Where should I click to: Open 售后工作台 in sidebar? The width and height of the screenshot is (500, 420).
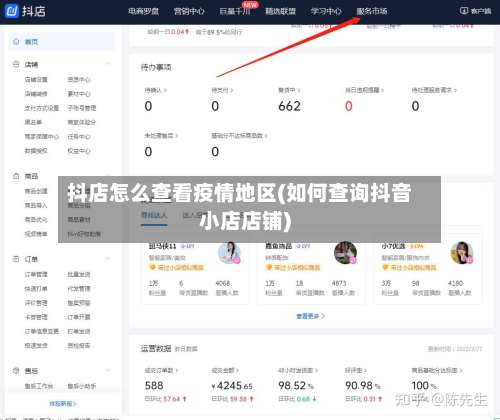39,386
